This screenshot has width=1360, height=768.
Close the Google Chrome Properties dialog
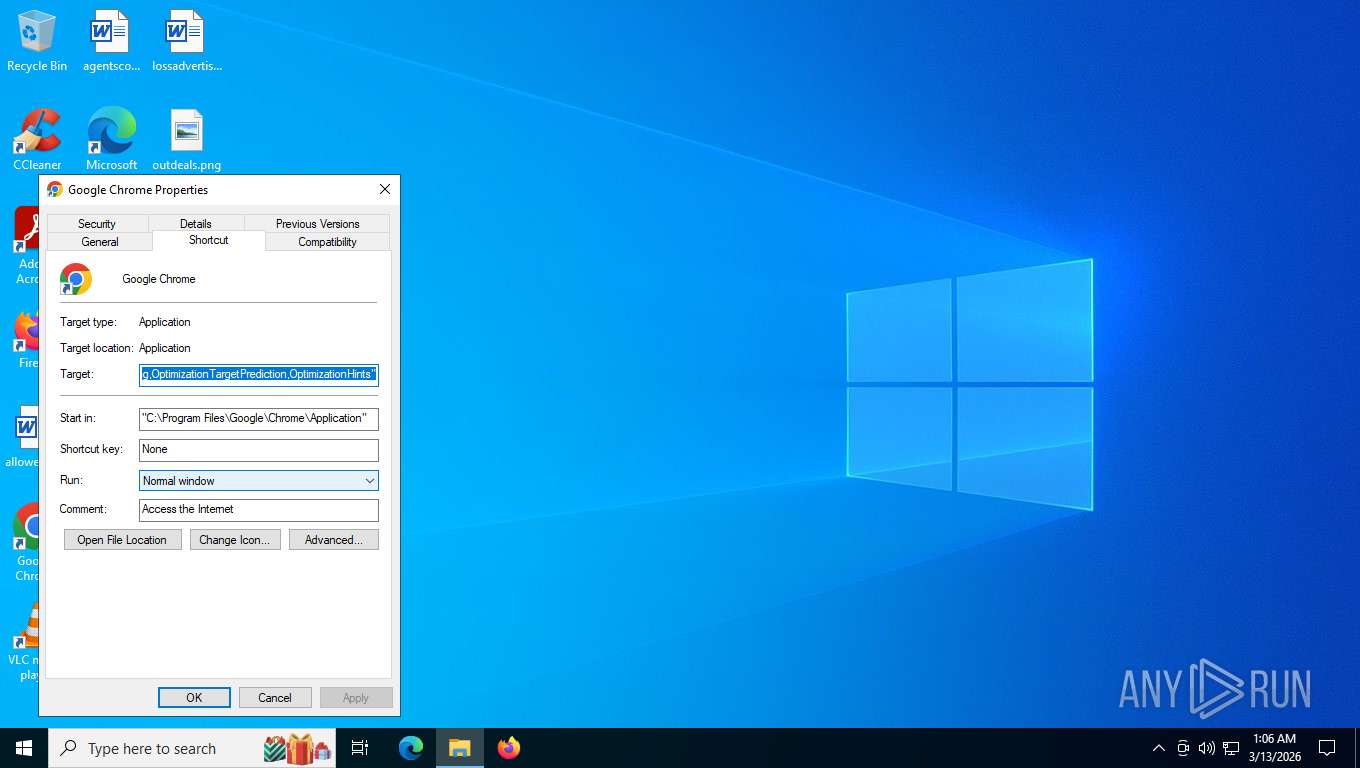click(385, 189)
